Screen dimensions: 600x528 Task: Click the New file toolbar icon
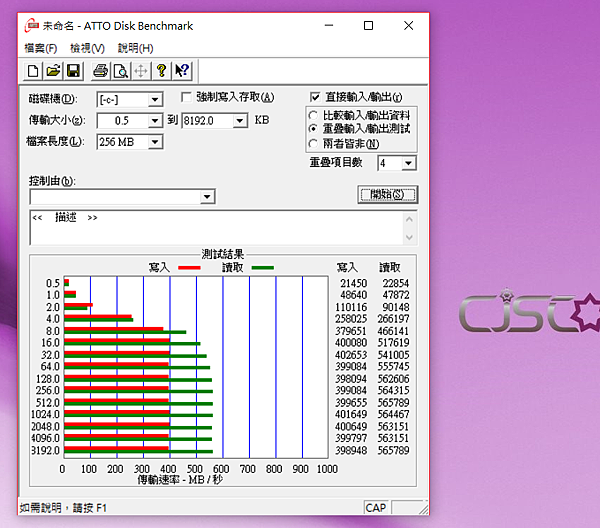tap(33, 71)
